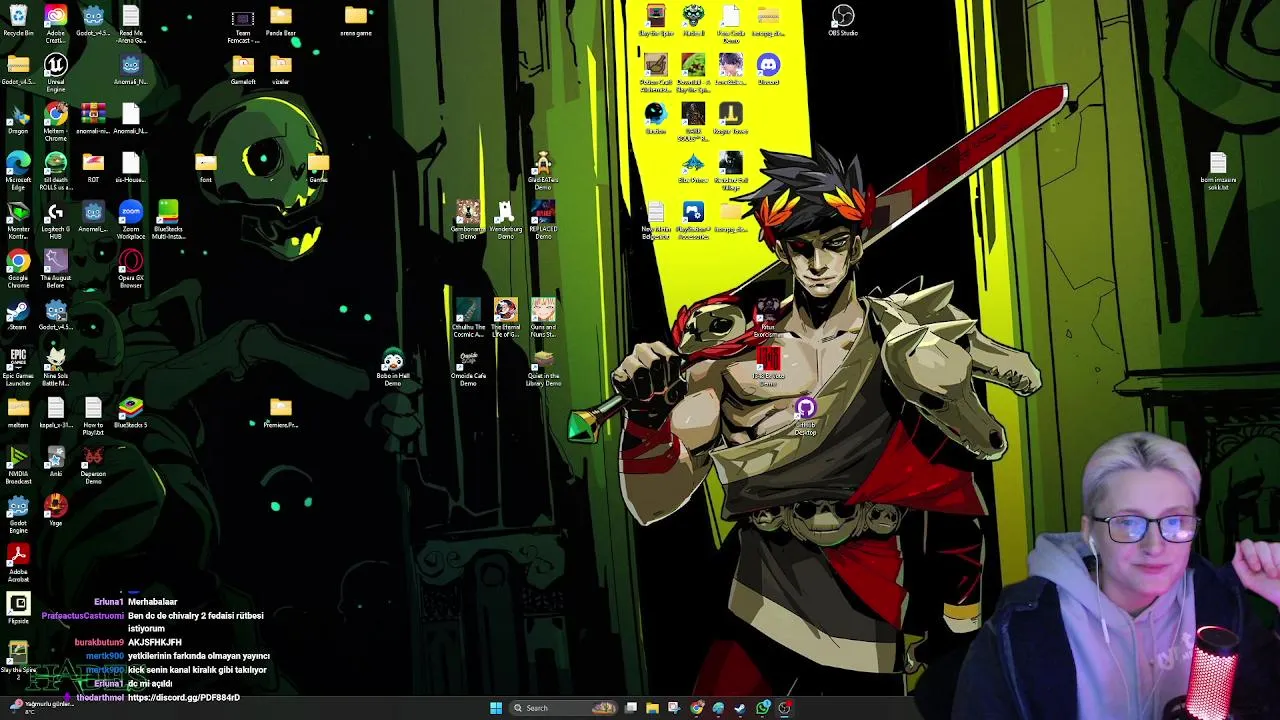Click username thedarthmel in chat
The width and height of the screenshot is (1280, 720).
coord(100,697)
